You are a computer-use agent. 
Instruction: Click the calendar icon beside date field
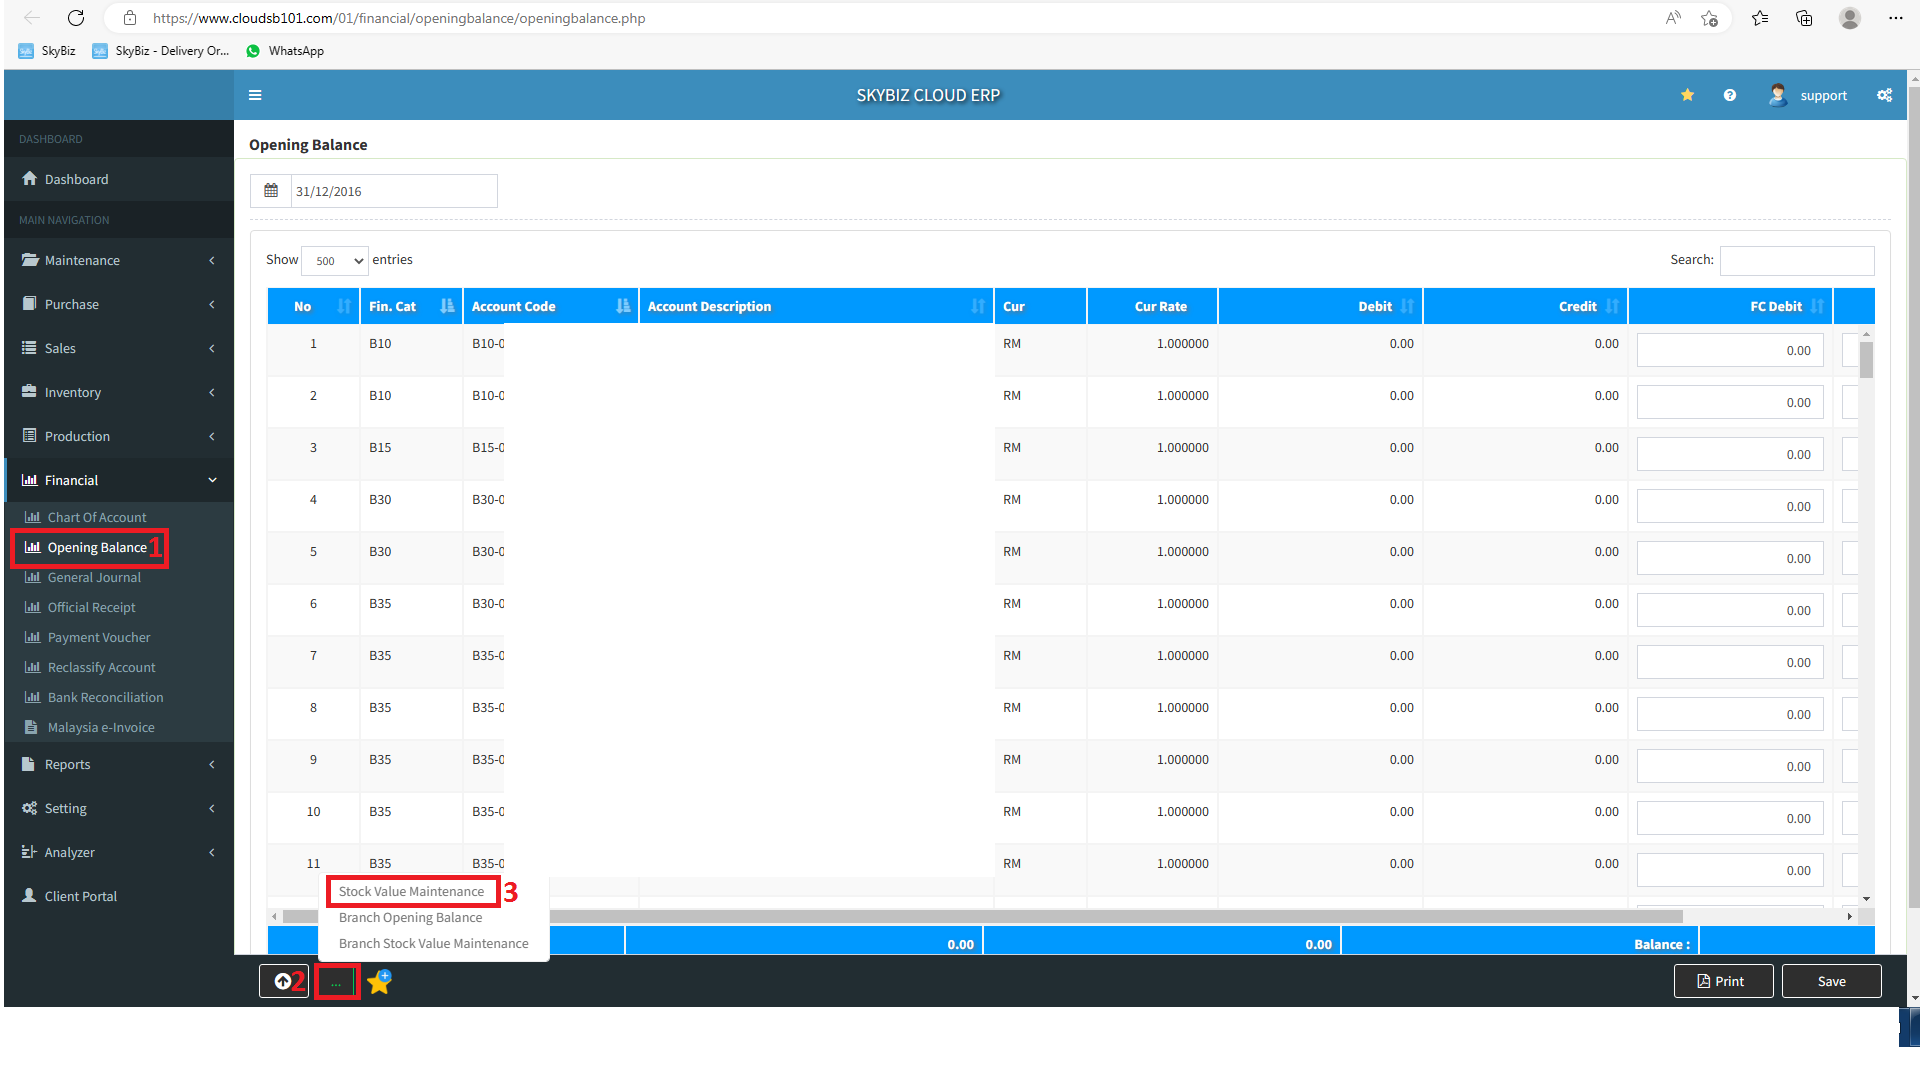click(271, 191)
